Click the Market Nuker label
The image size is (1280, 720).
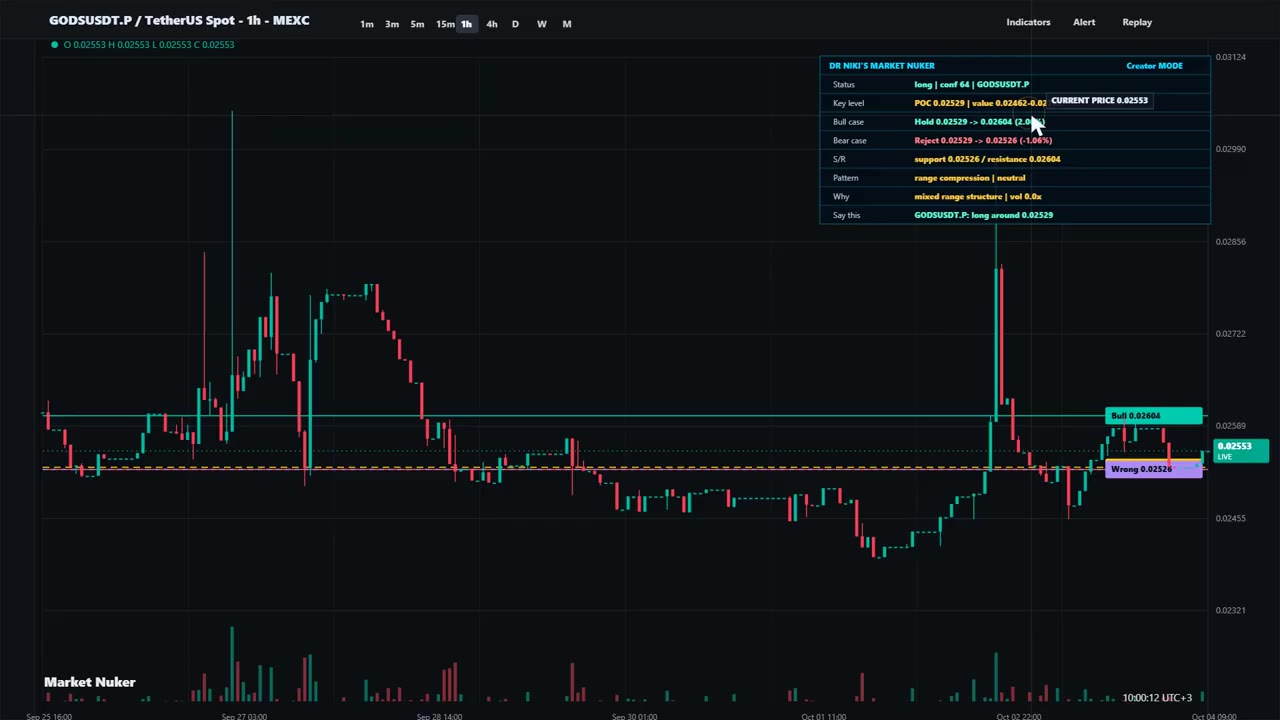90,682
